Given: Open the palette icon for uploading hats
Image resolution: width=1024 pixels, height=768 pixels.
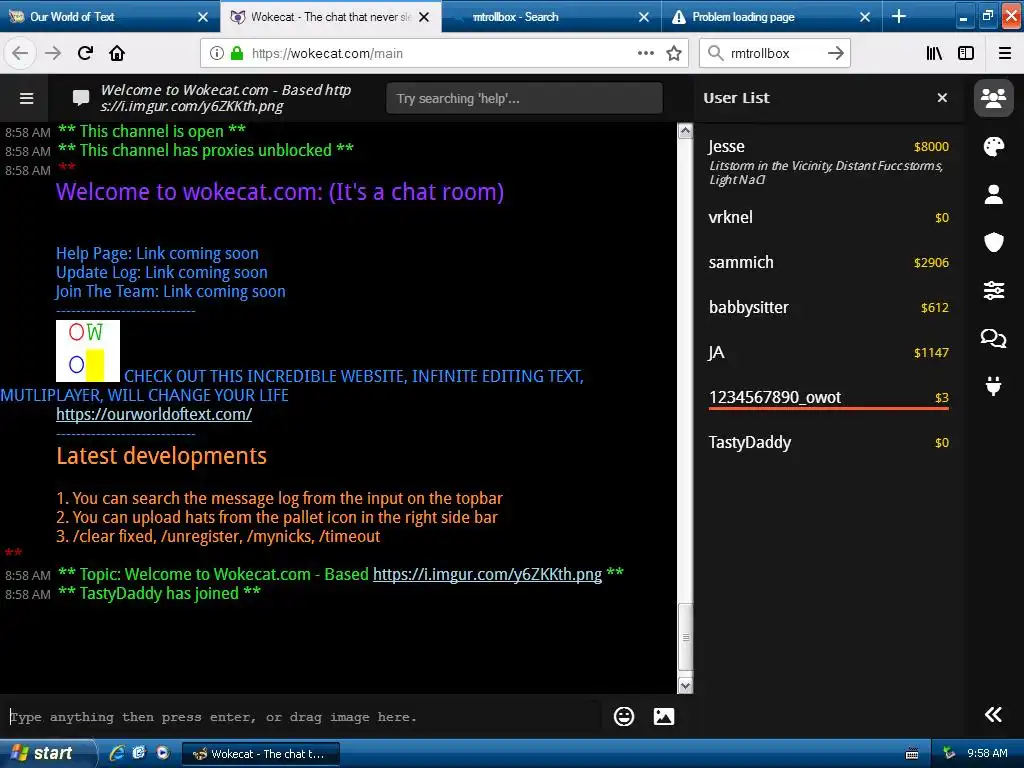Looking at the screenshot, I should [993, 146].
